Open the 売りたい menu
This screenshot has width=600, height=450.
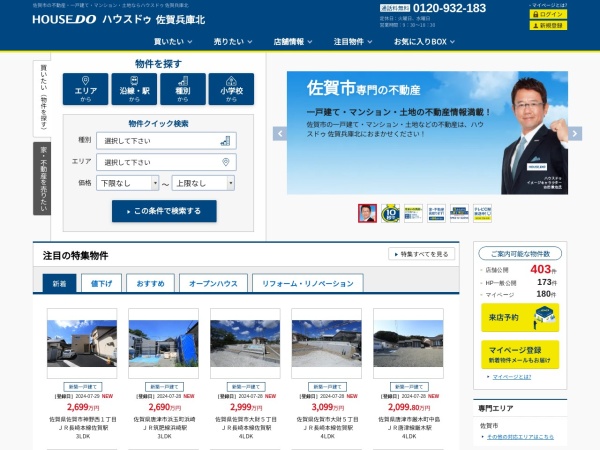click(x=233, y=42)
